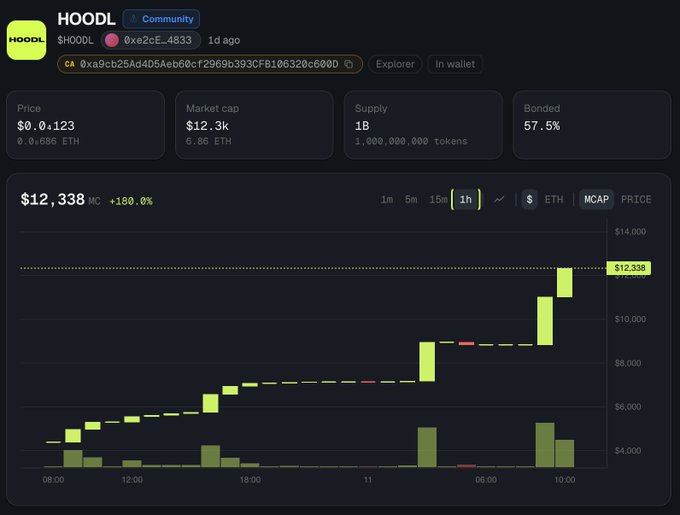Switch chart to MCAP mode

(x=596, y=199)
